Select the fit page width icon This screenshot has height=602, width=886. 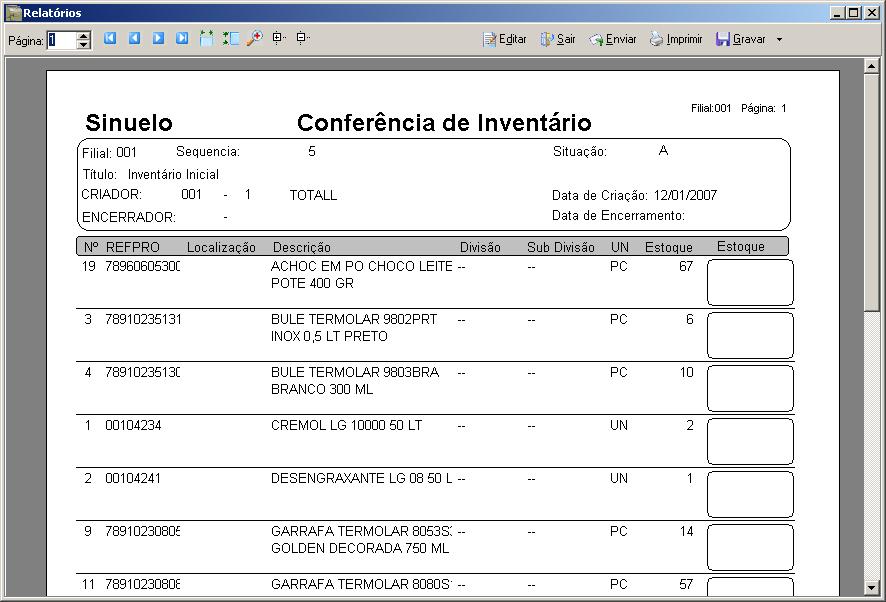[207, 39]
